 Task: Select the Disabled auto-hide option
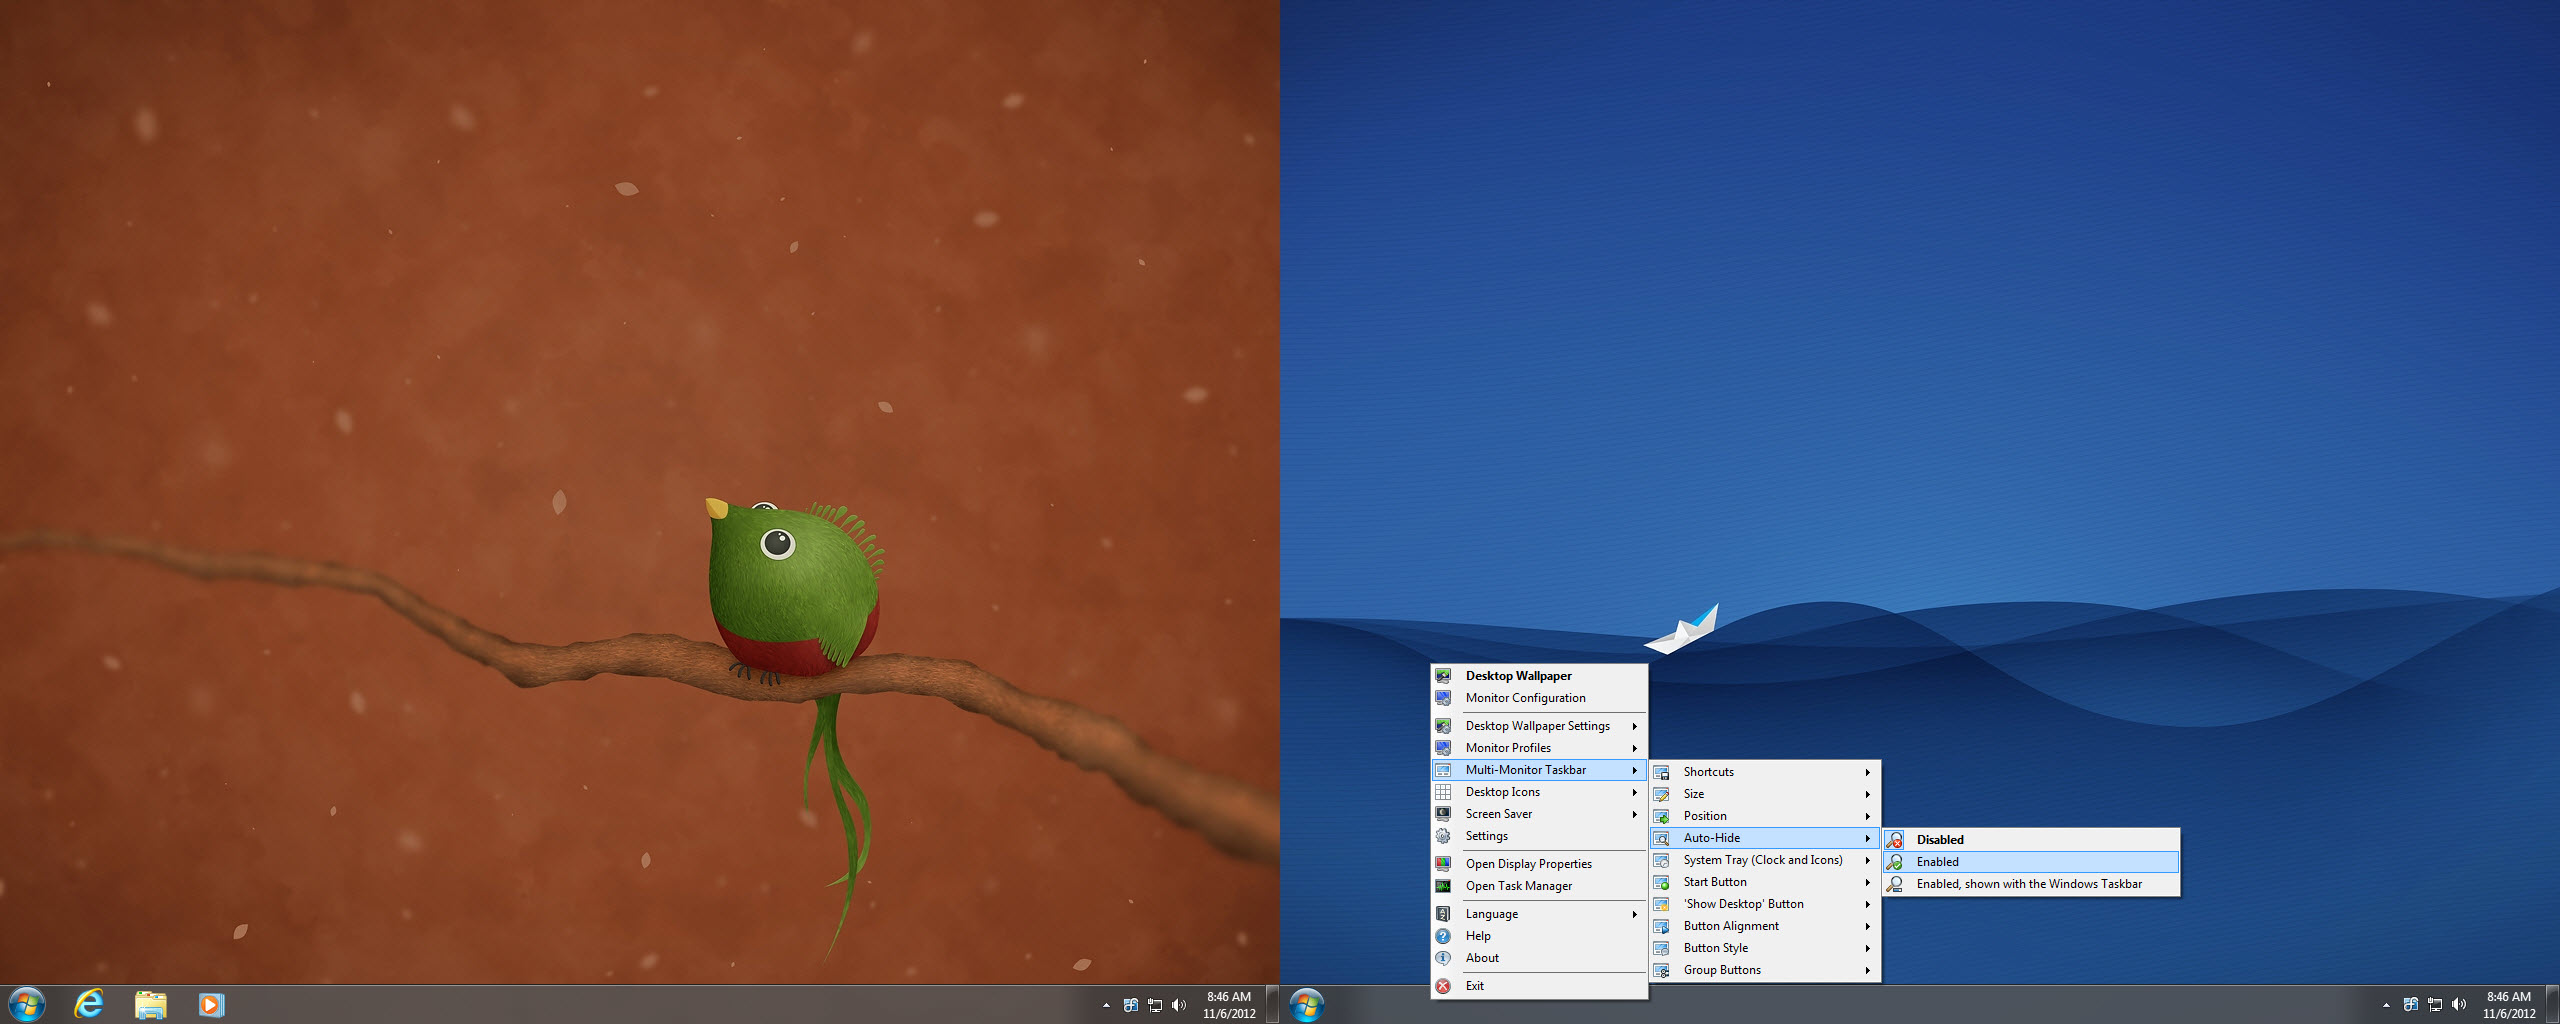click(1939, 840)
